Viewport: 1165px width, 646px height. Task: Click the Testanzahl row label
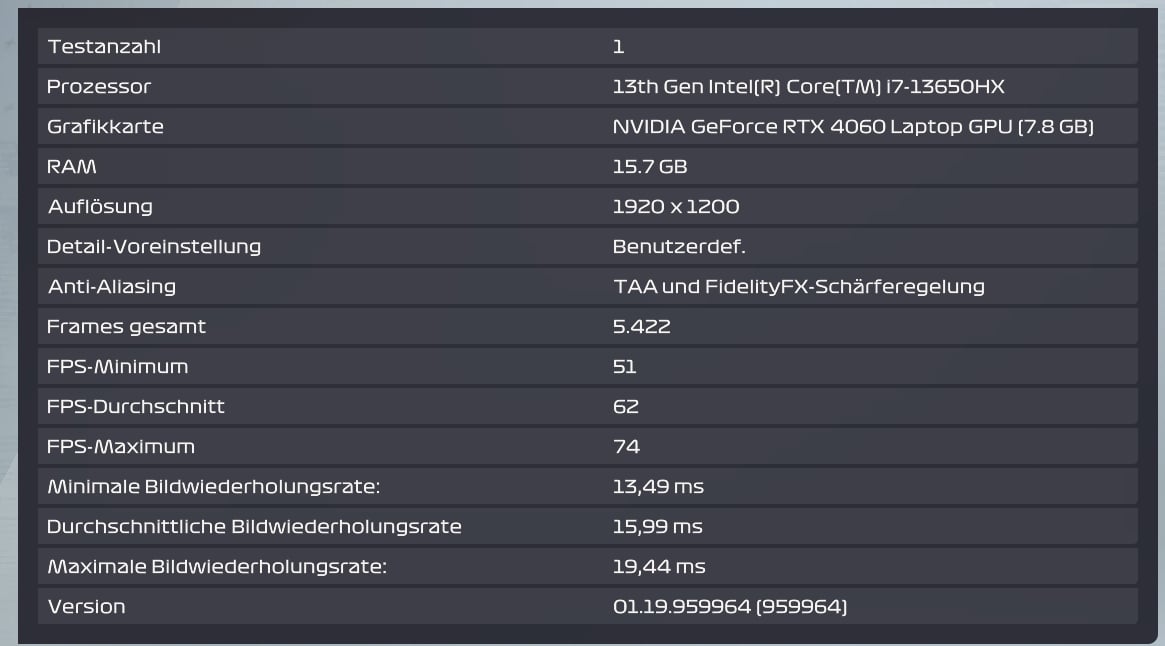click(x=104, y=47)
